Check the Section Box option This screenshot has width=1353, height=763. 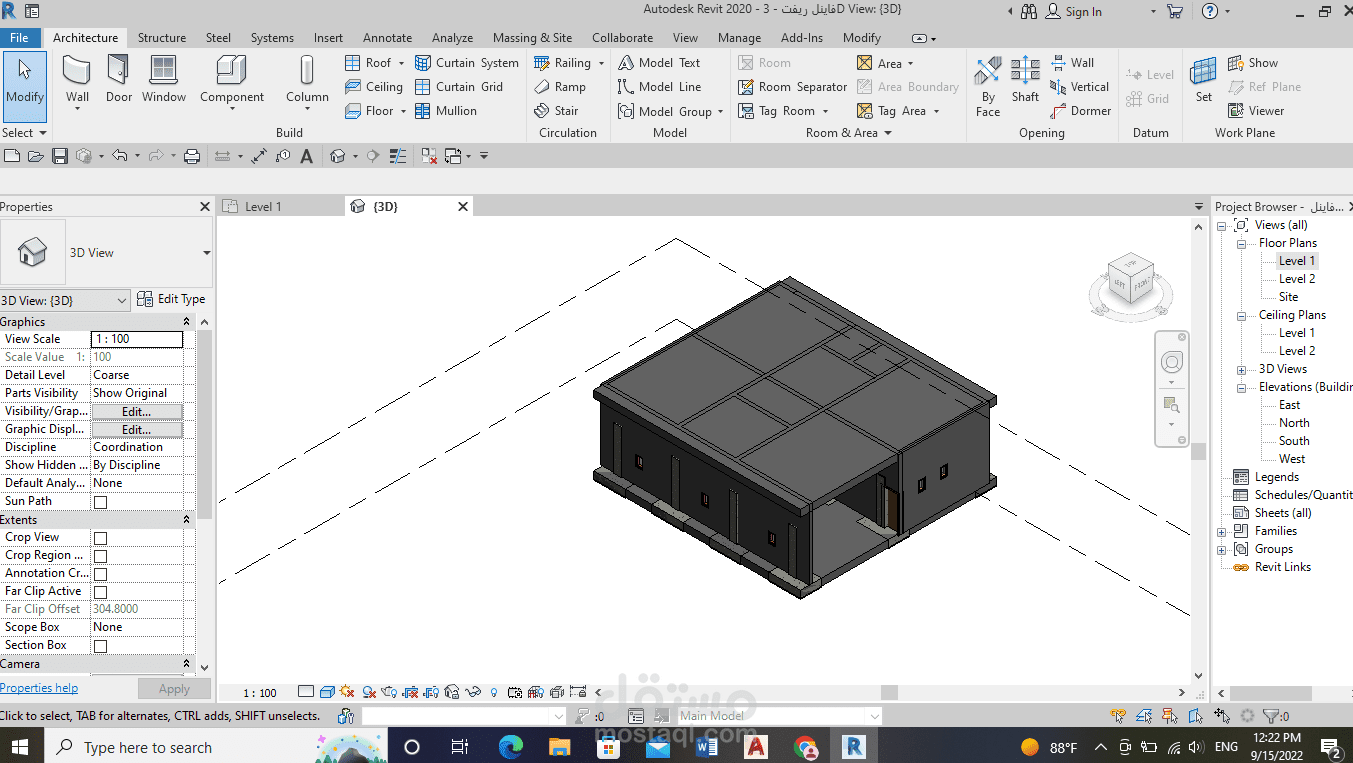pos(100,646)
